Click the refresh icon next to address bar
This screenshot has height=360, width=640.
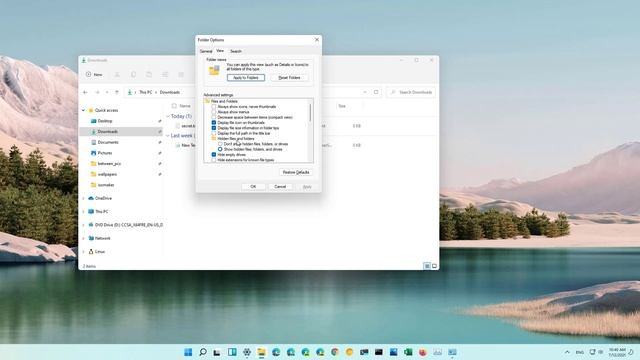376,92
